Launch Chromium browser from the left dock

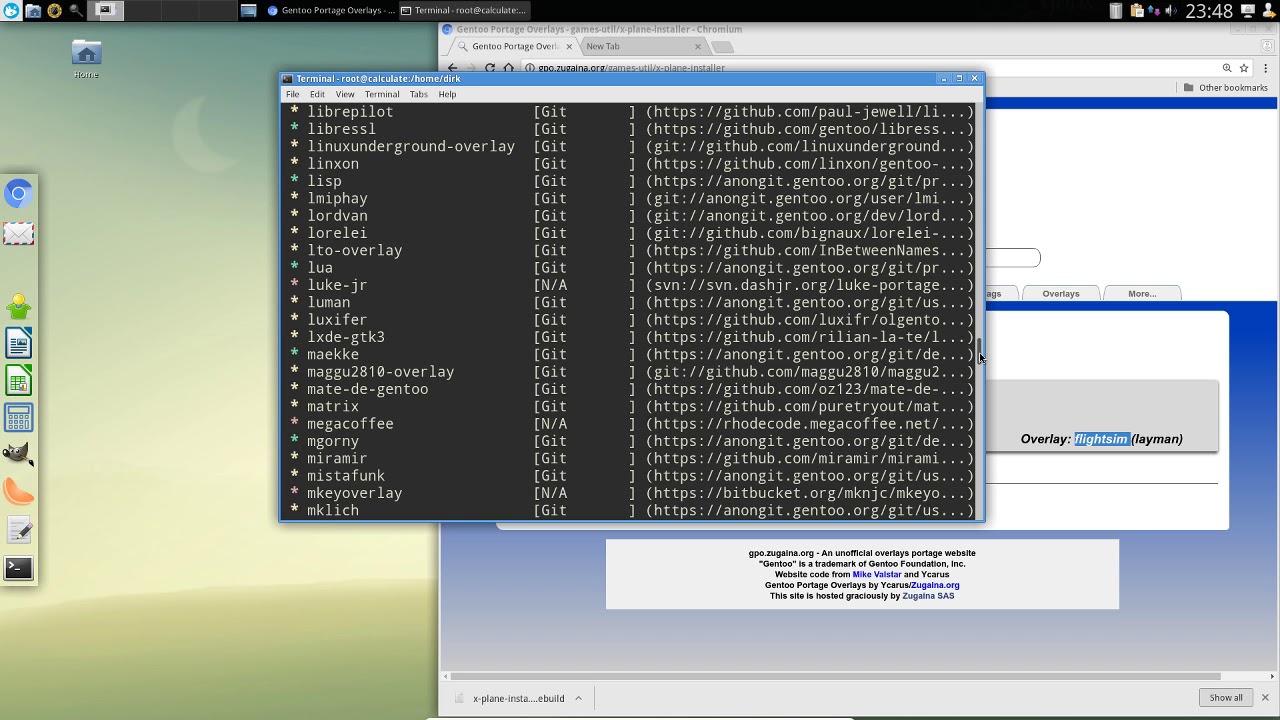click(18, 193)
